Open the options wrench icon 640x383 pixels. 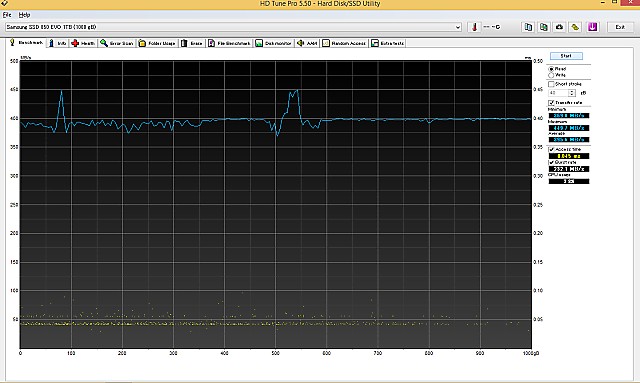[576, 27]
